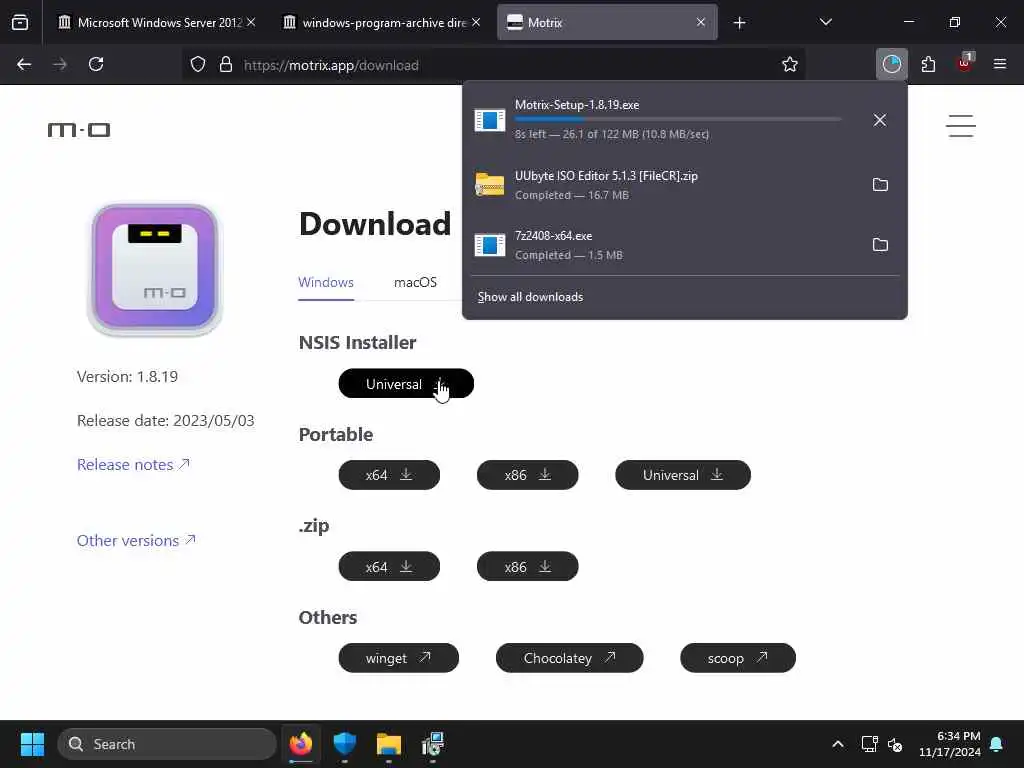This screenshot has width=1024, height=768.
Task: Close the windows-program-archive tab
Action: coord(476,22)
